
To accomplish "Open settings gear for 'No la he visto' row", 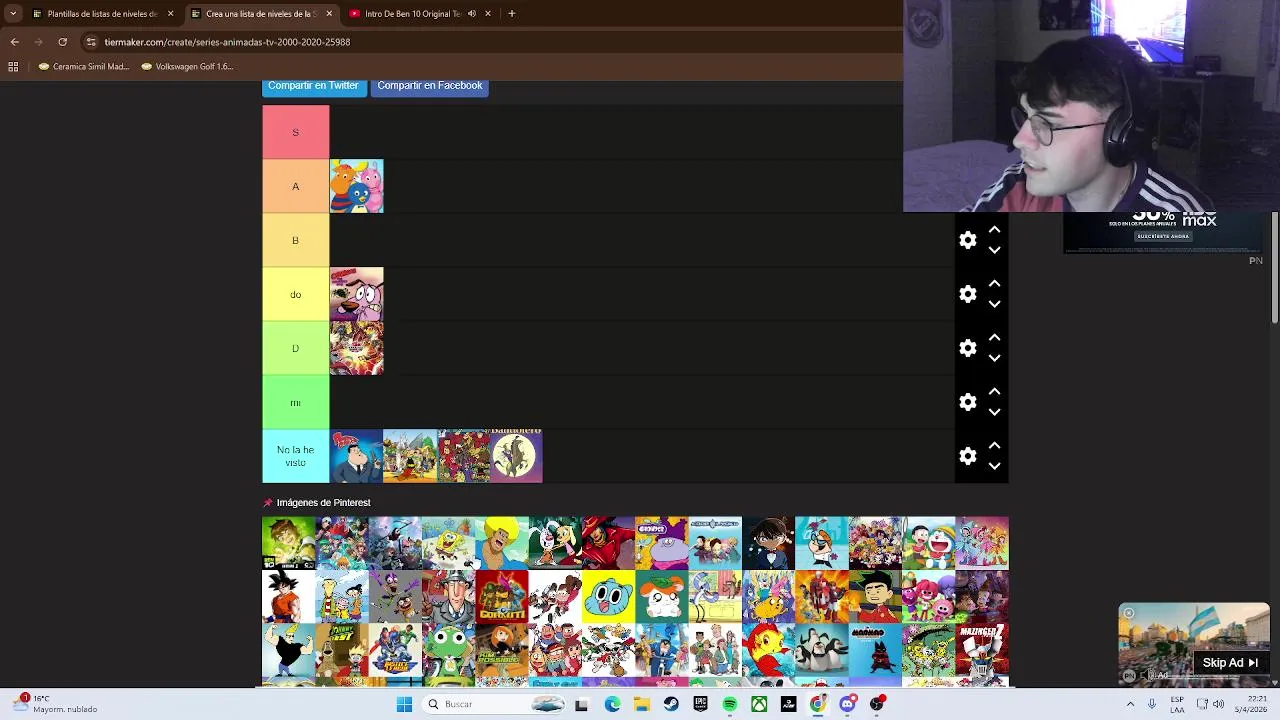I will point(967,456).
